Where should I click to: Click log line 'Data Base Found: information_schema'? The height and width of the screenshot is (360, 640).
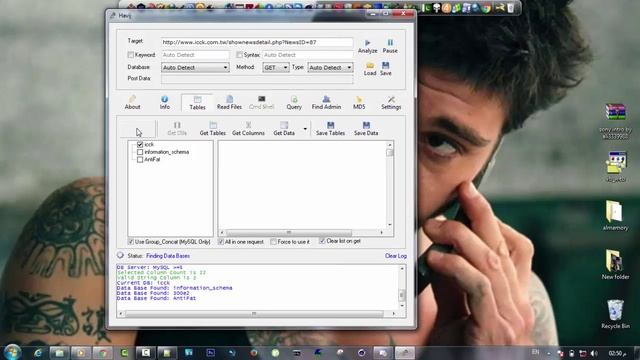(174, 288)
